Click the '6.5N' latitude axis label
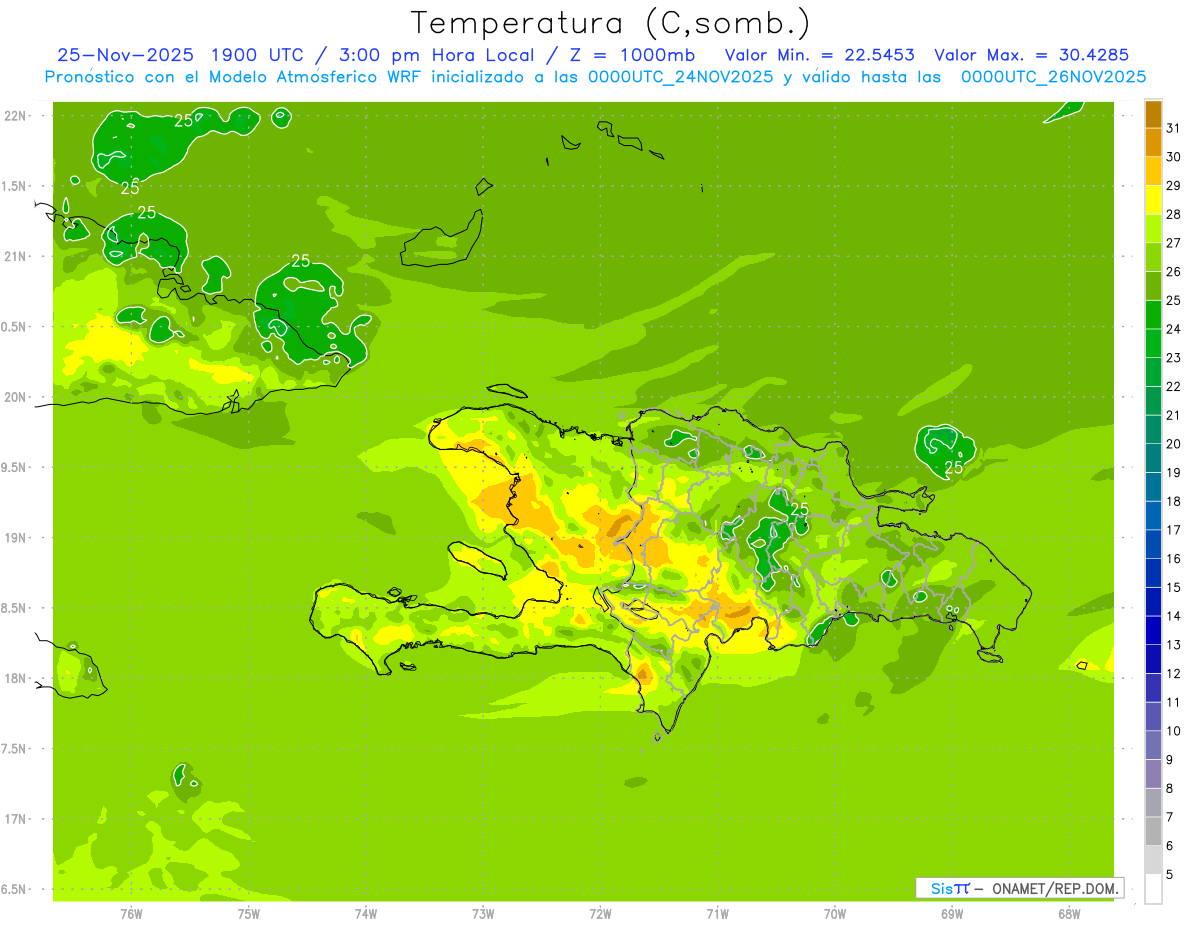This screenshot has height=927, width=1200. (14, 889)
